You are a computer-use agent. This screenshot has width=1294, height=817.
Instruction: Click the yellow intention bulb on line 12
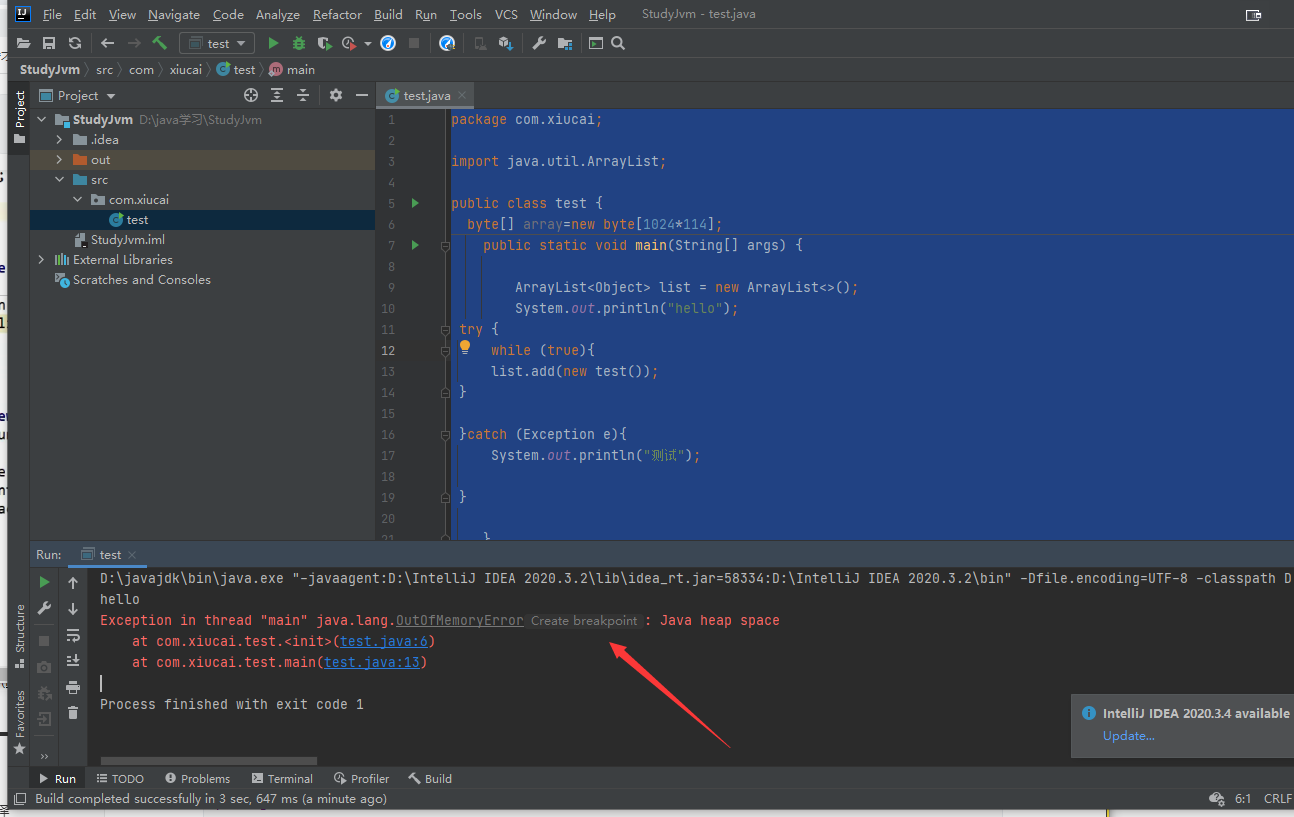(x=465, y=348)
